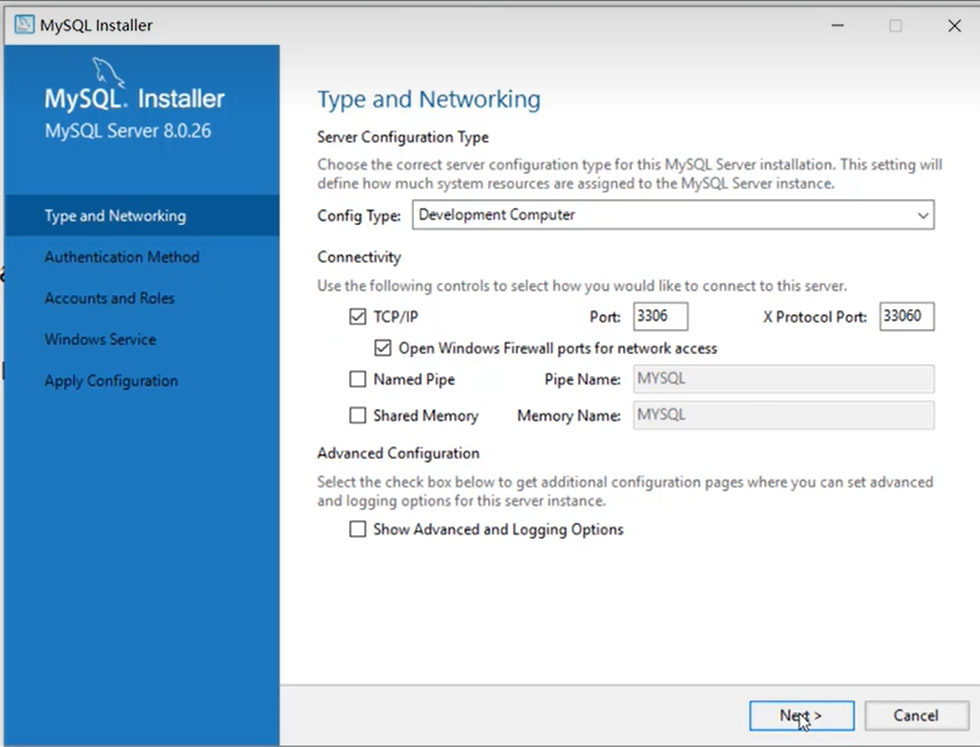The height and width of the screenshot is (747, 980).
Task: Click the 'Type and Networking' page heading
Action: click(x=429, y=99)
